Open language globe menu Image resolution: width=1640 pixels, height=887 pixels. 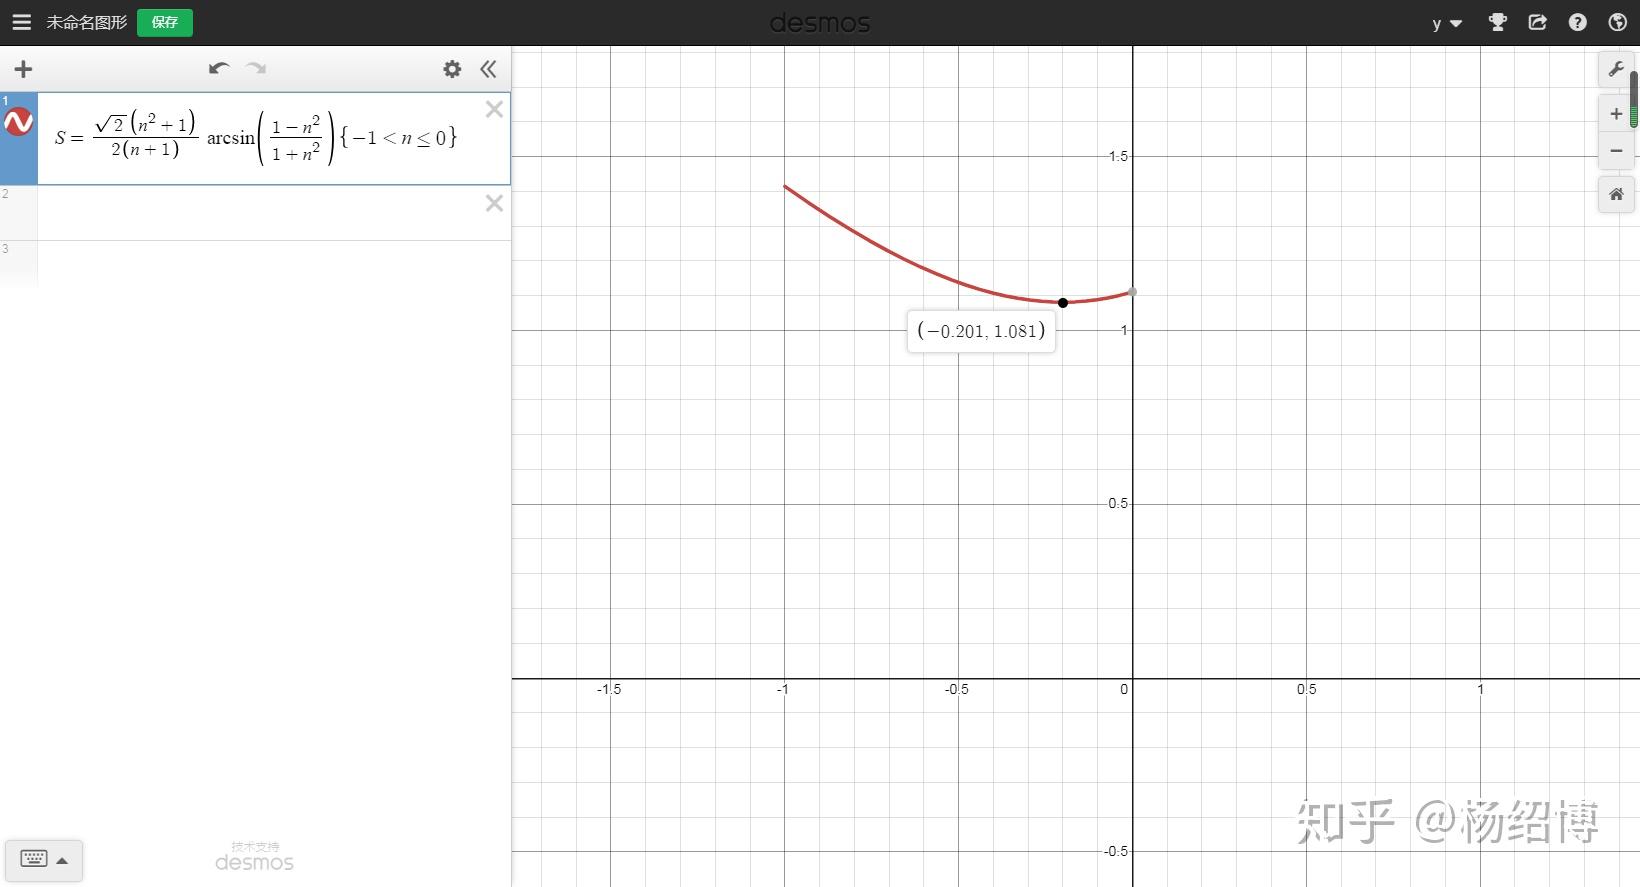click(x=1618, y=22)
